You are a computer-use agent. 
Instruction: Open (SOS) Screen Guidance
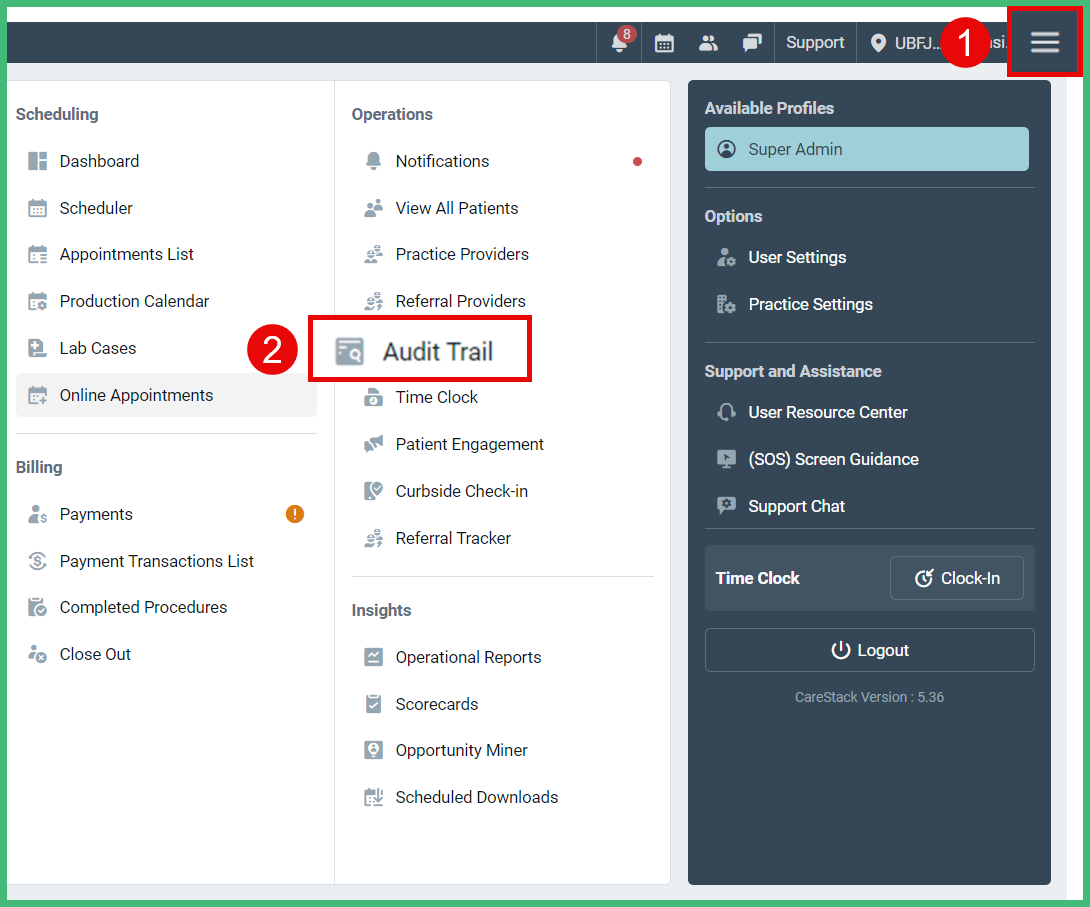[x=833, y=458]
